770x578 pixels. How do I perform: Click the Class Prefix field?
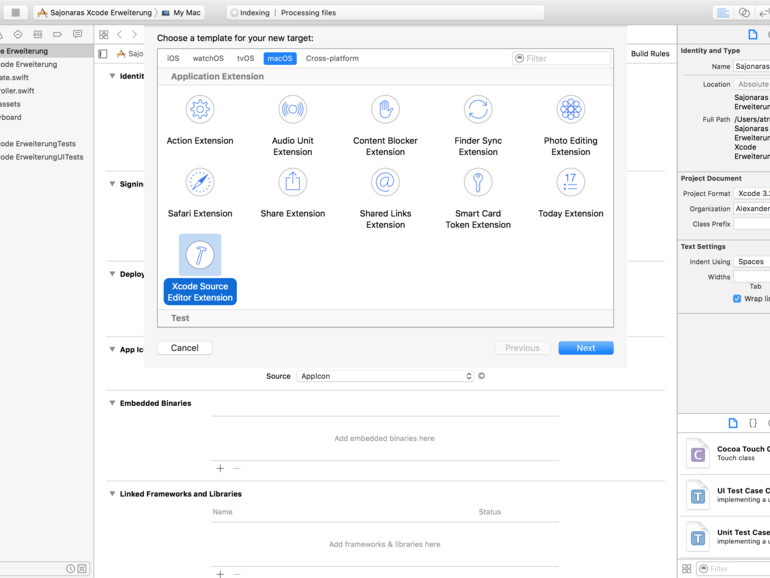coord(751,224)
